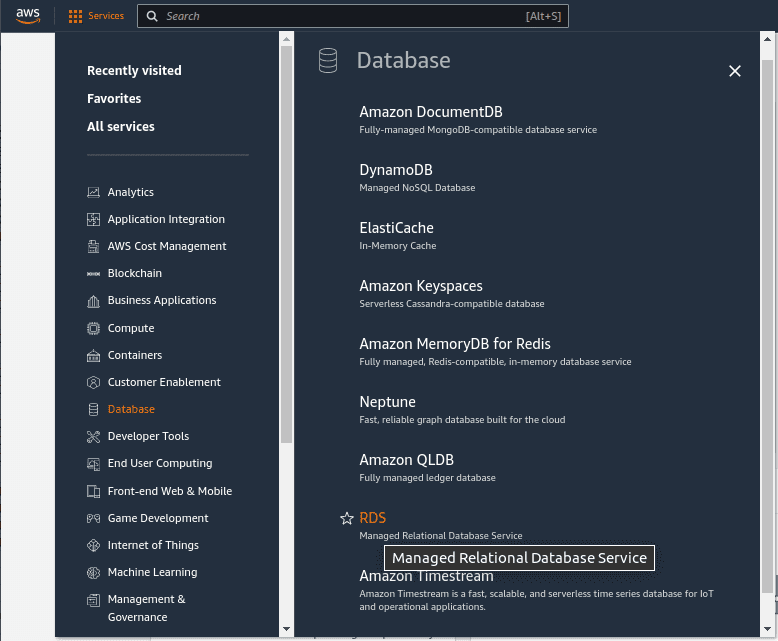Screen dimensions: 778x641
Task: Click Database panel scrollbar up arrow
Action: click(x=767, y=39)
